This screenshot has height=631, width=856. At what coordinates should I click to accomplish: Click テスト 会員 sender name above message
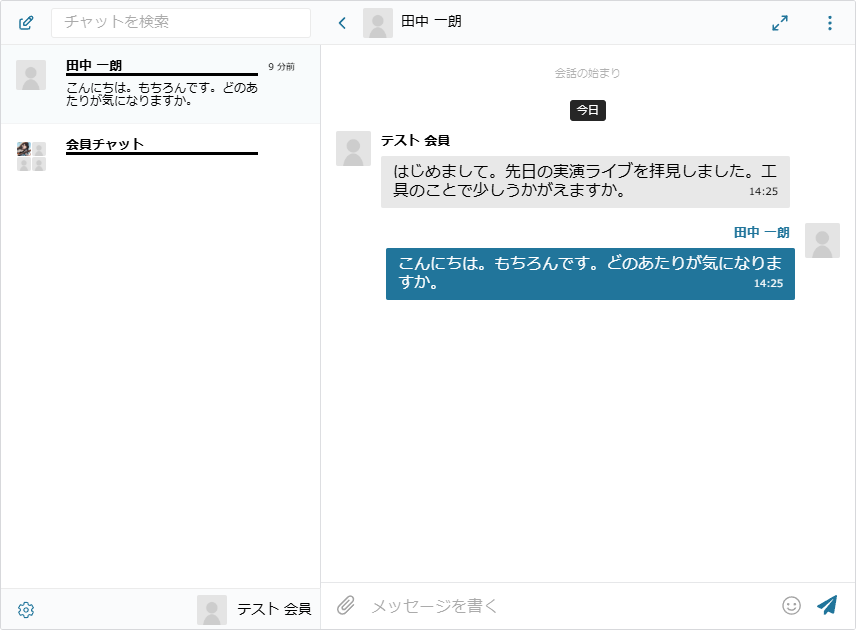click(x=415, y=140)
